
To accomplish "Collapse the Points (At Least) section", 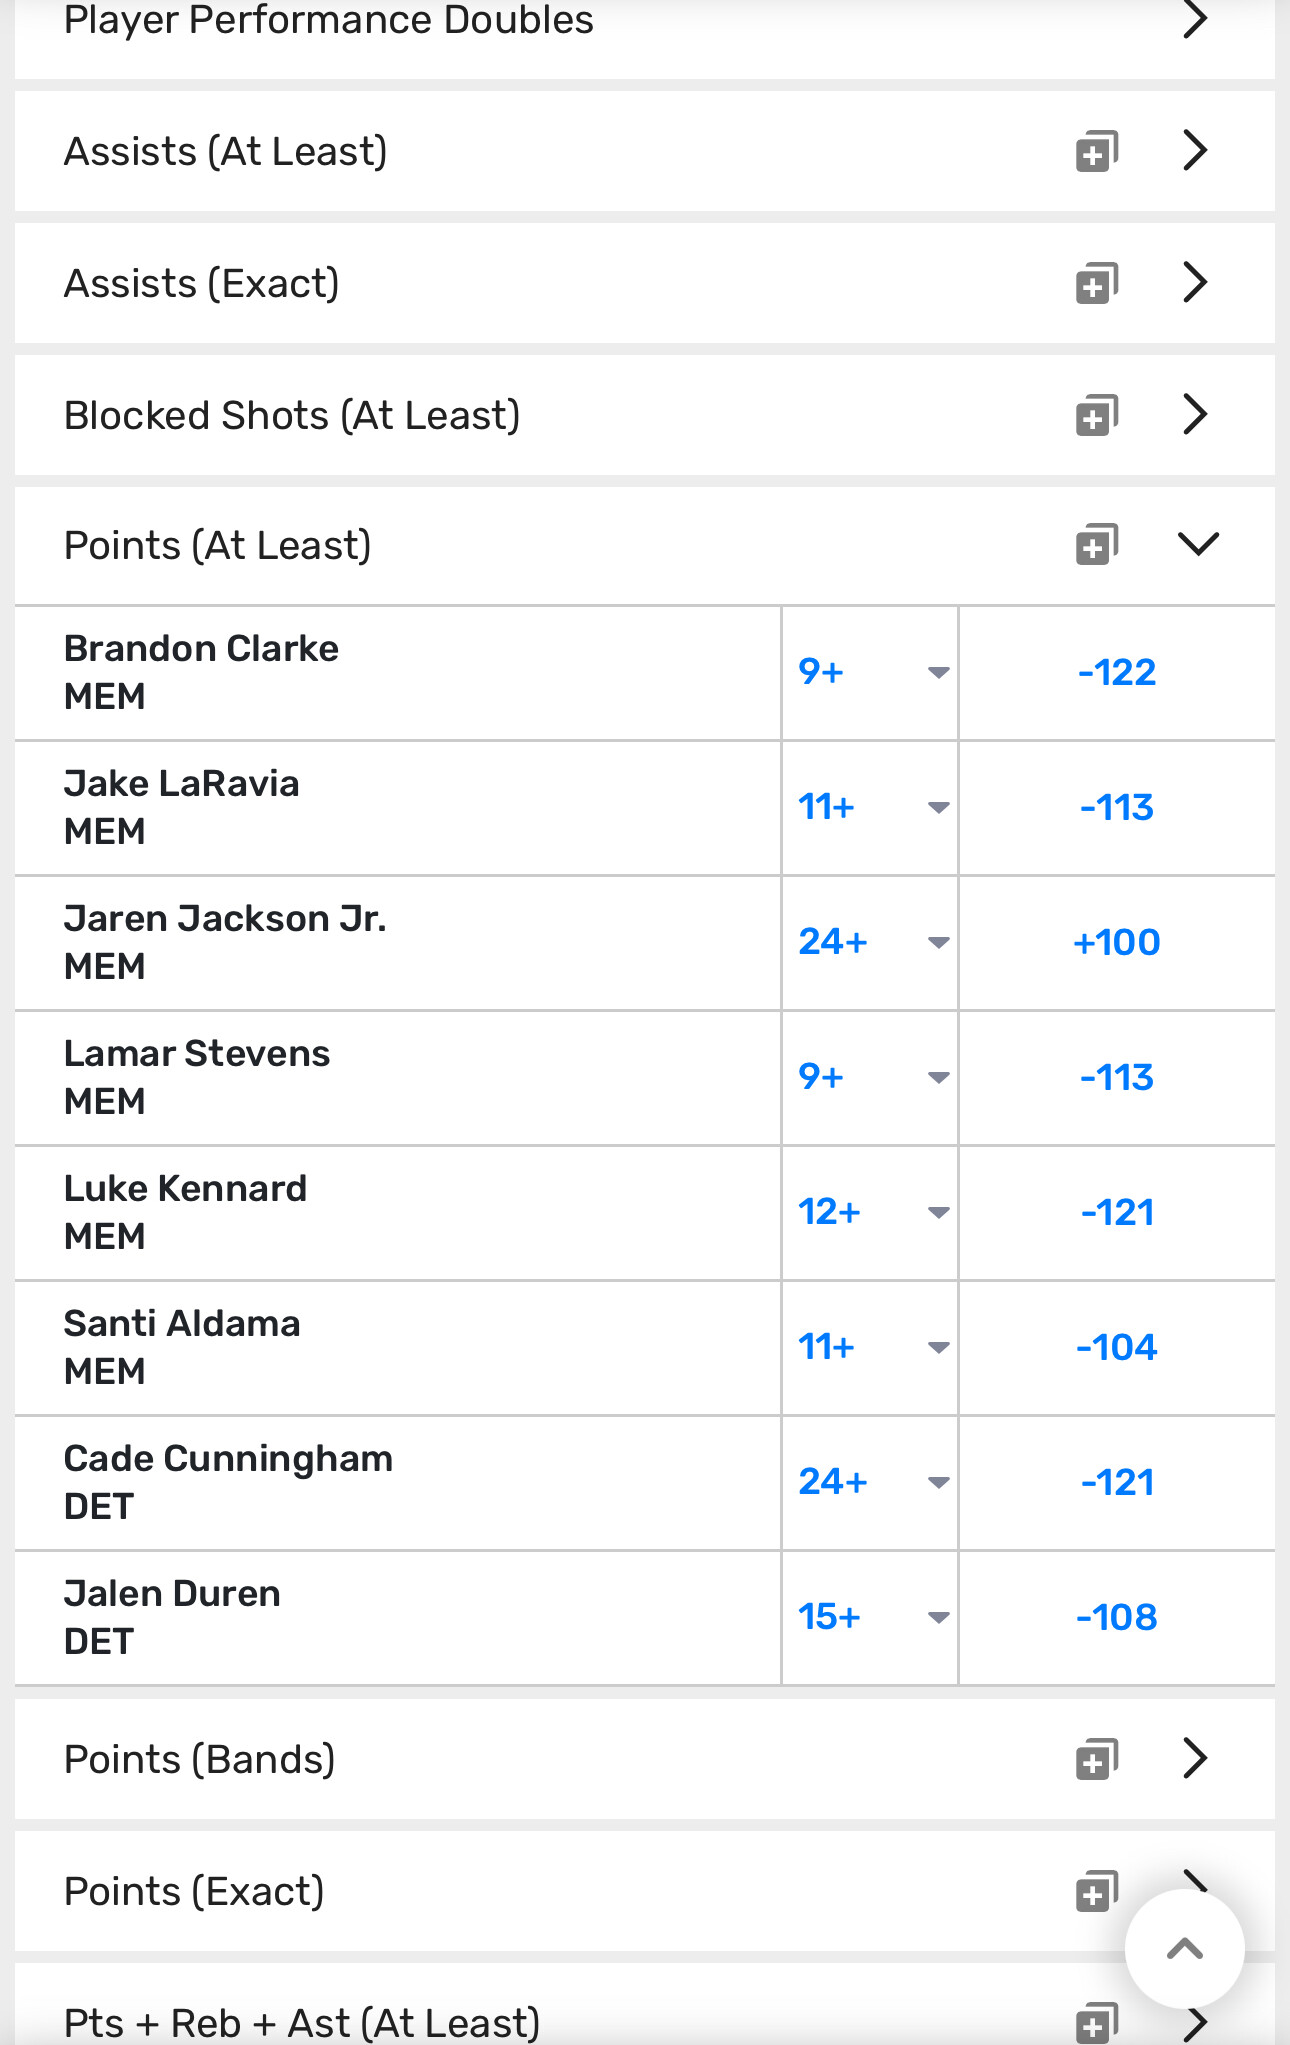I will 1197,545.
